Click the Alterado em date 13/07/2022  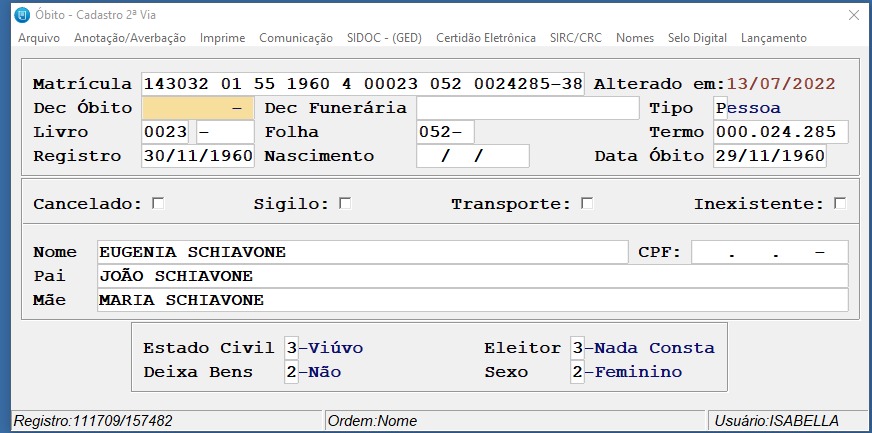[781, 84]
